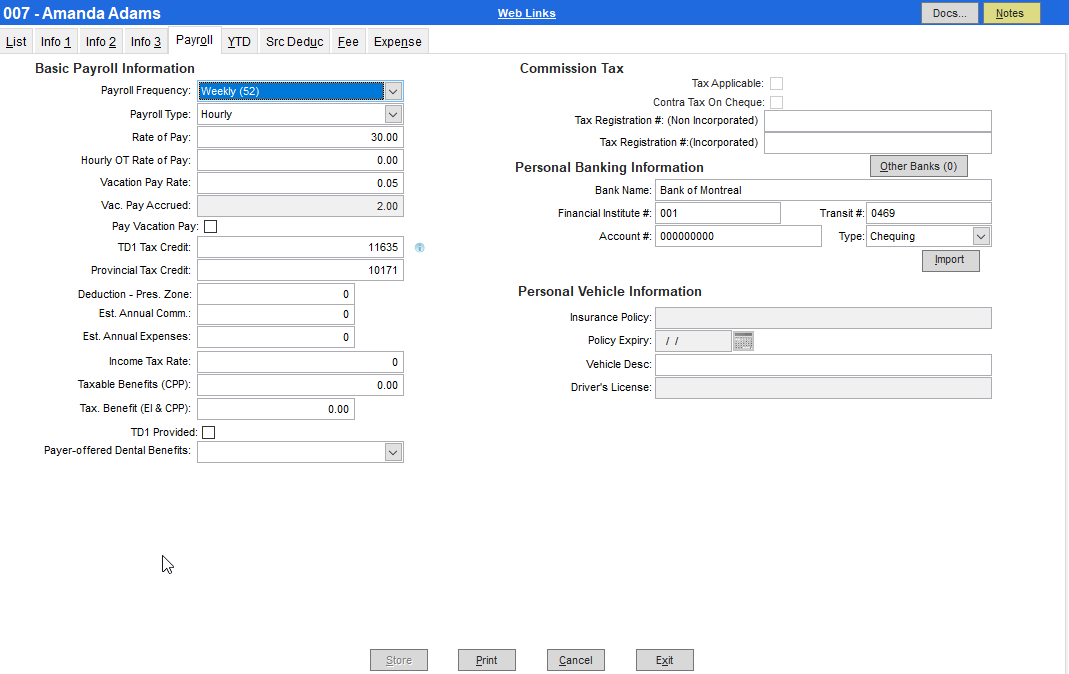Expand the Payroll Type dropdown

coord(393,113)
